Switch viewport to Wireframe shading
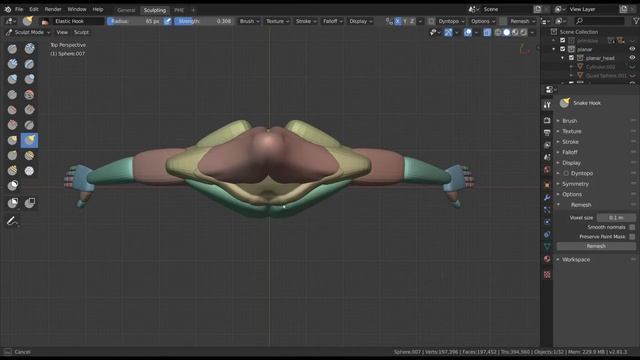The image size is (640, 360). pos(498,32)
